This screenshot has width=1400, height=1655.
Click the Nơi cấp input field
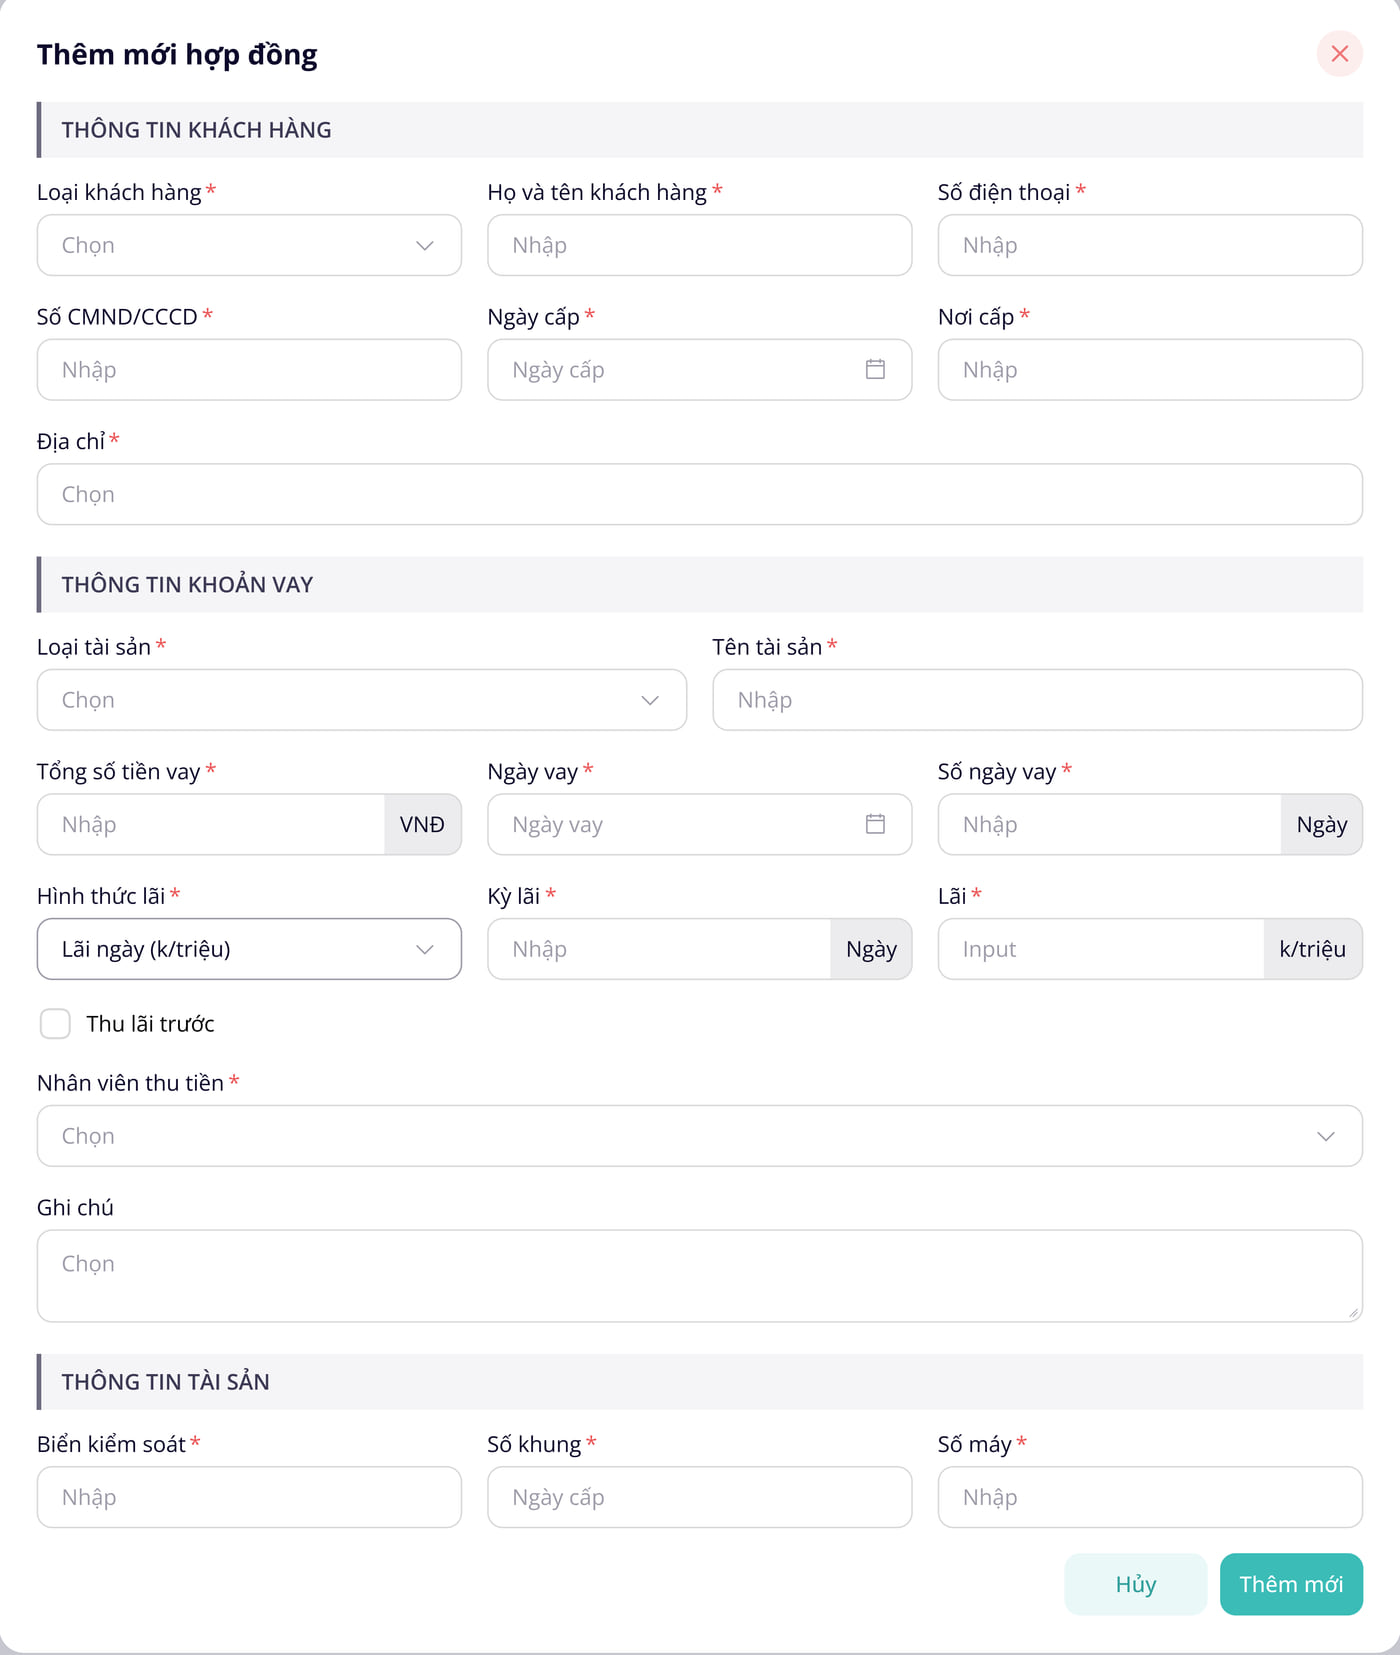[x=1150, y=370]
